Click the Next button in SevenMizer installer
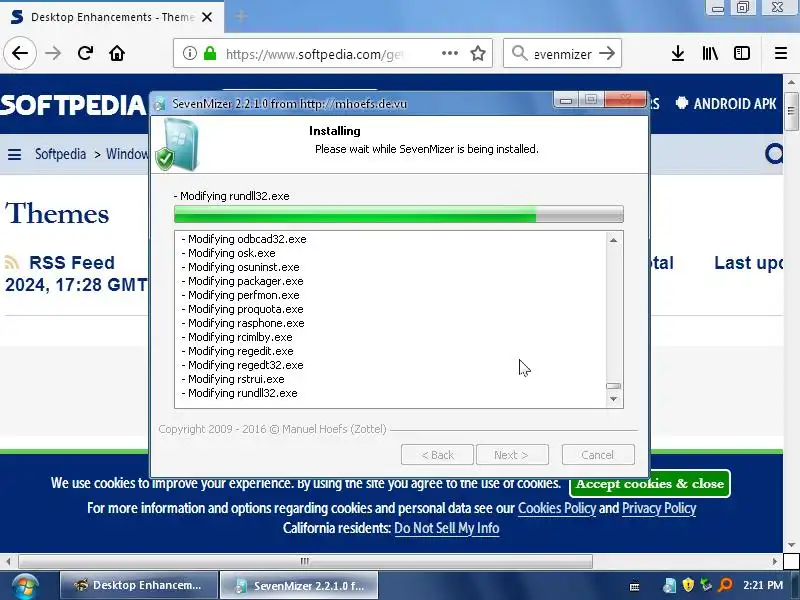 512,455
